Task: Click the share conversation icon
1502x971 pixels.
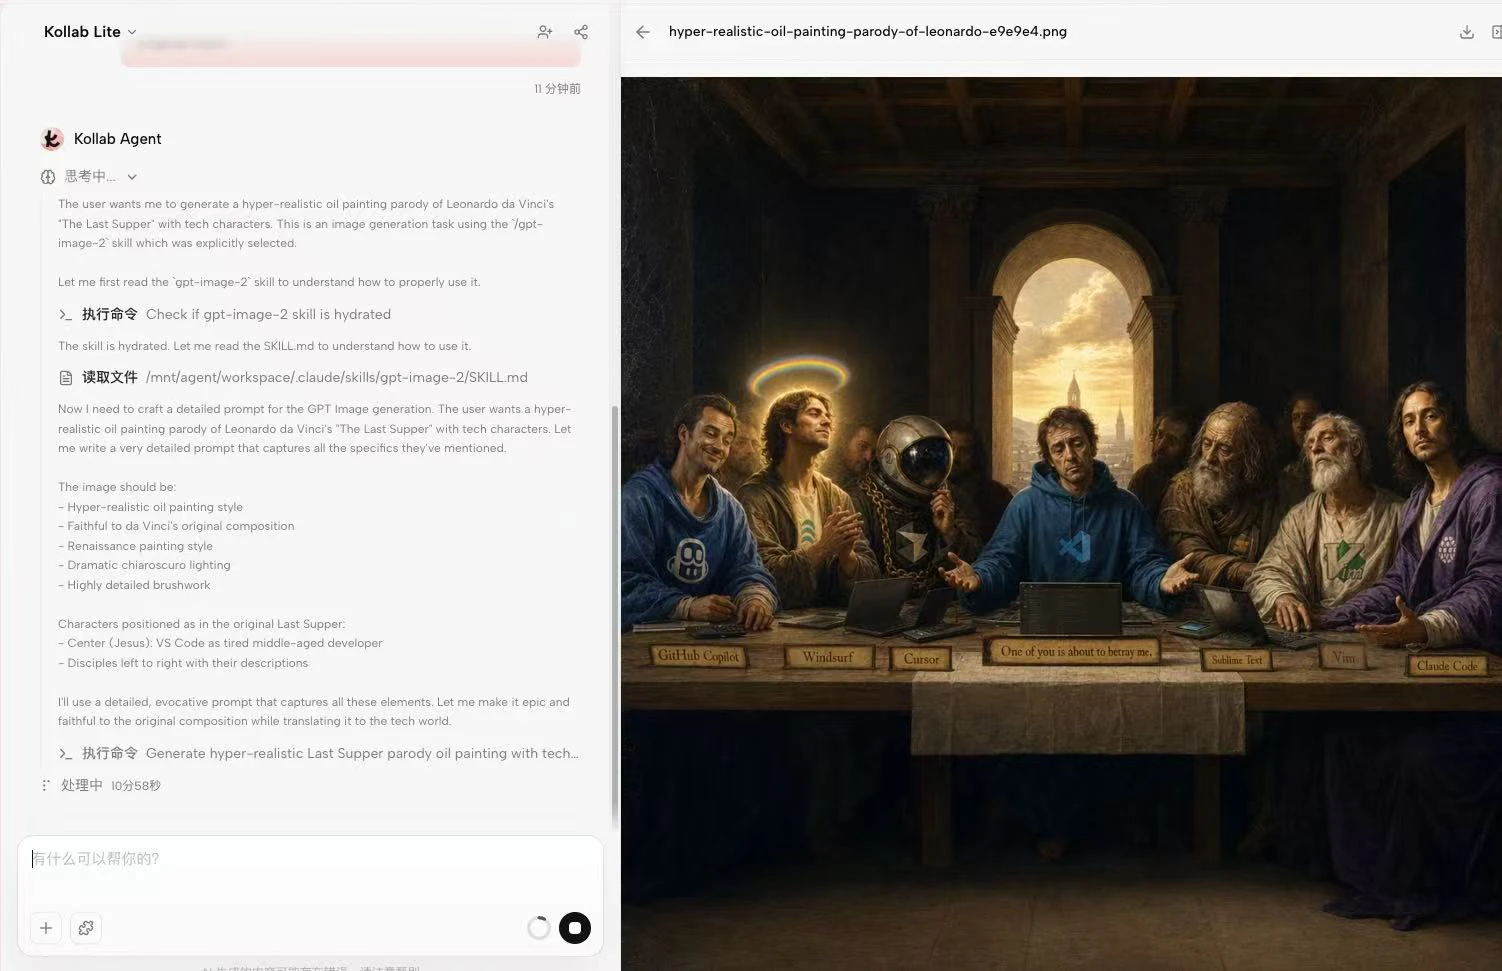Action: (581, 32)
